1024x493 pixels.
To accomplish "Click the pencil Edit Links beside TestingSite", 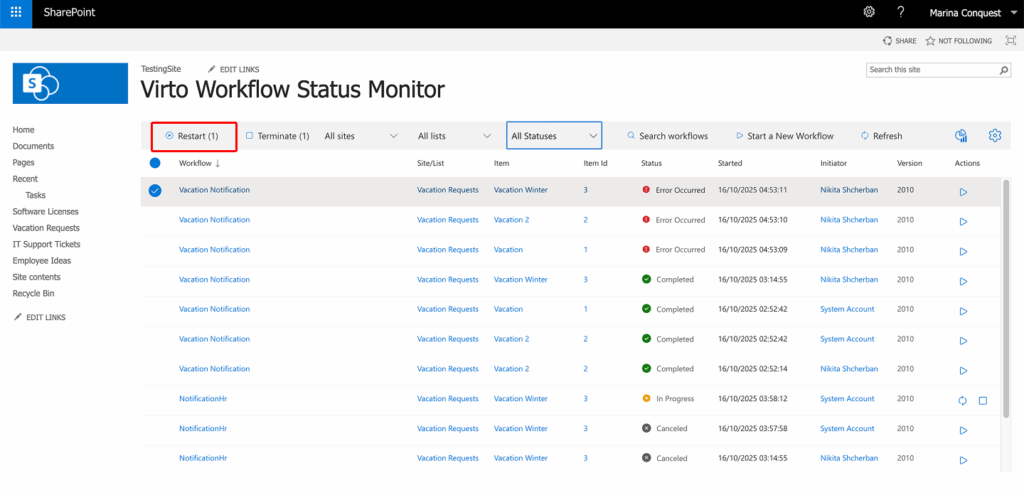I will click(233, 69).
